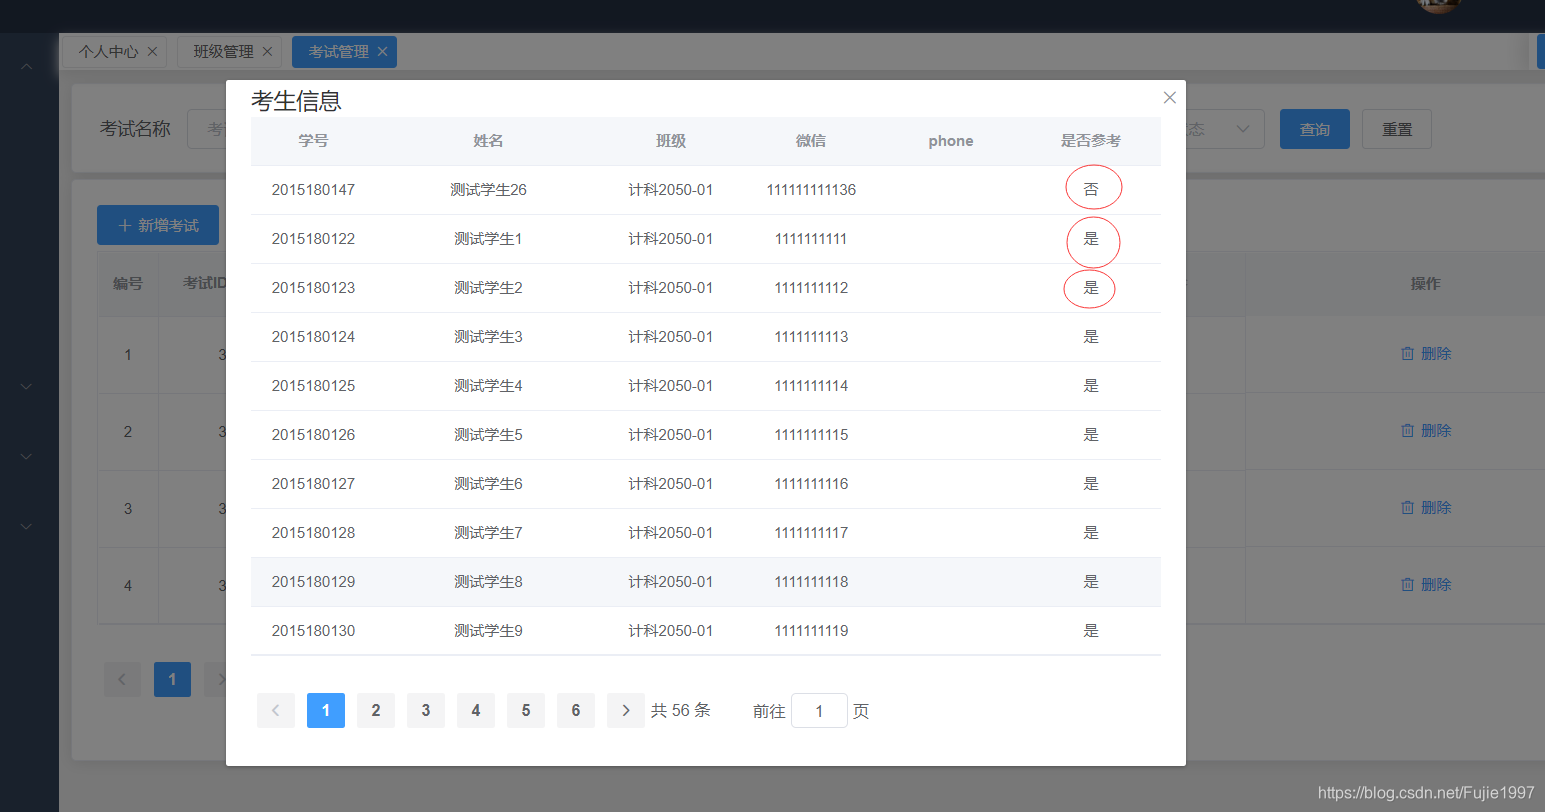The width and height of the screenshot is (1545, 812).
Task: Select student name 测试学生9
Action: click(x=488, y=631)
